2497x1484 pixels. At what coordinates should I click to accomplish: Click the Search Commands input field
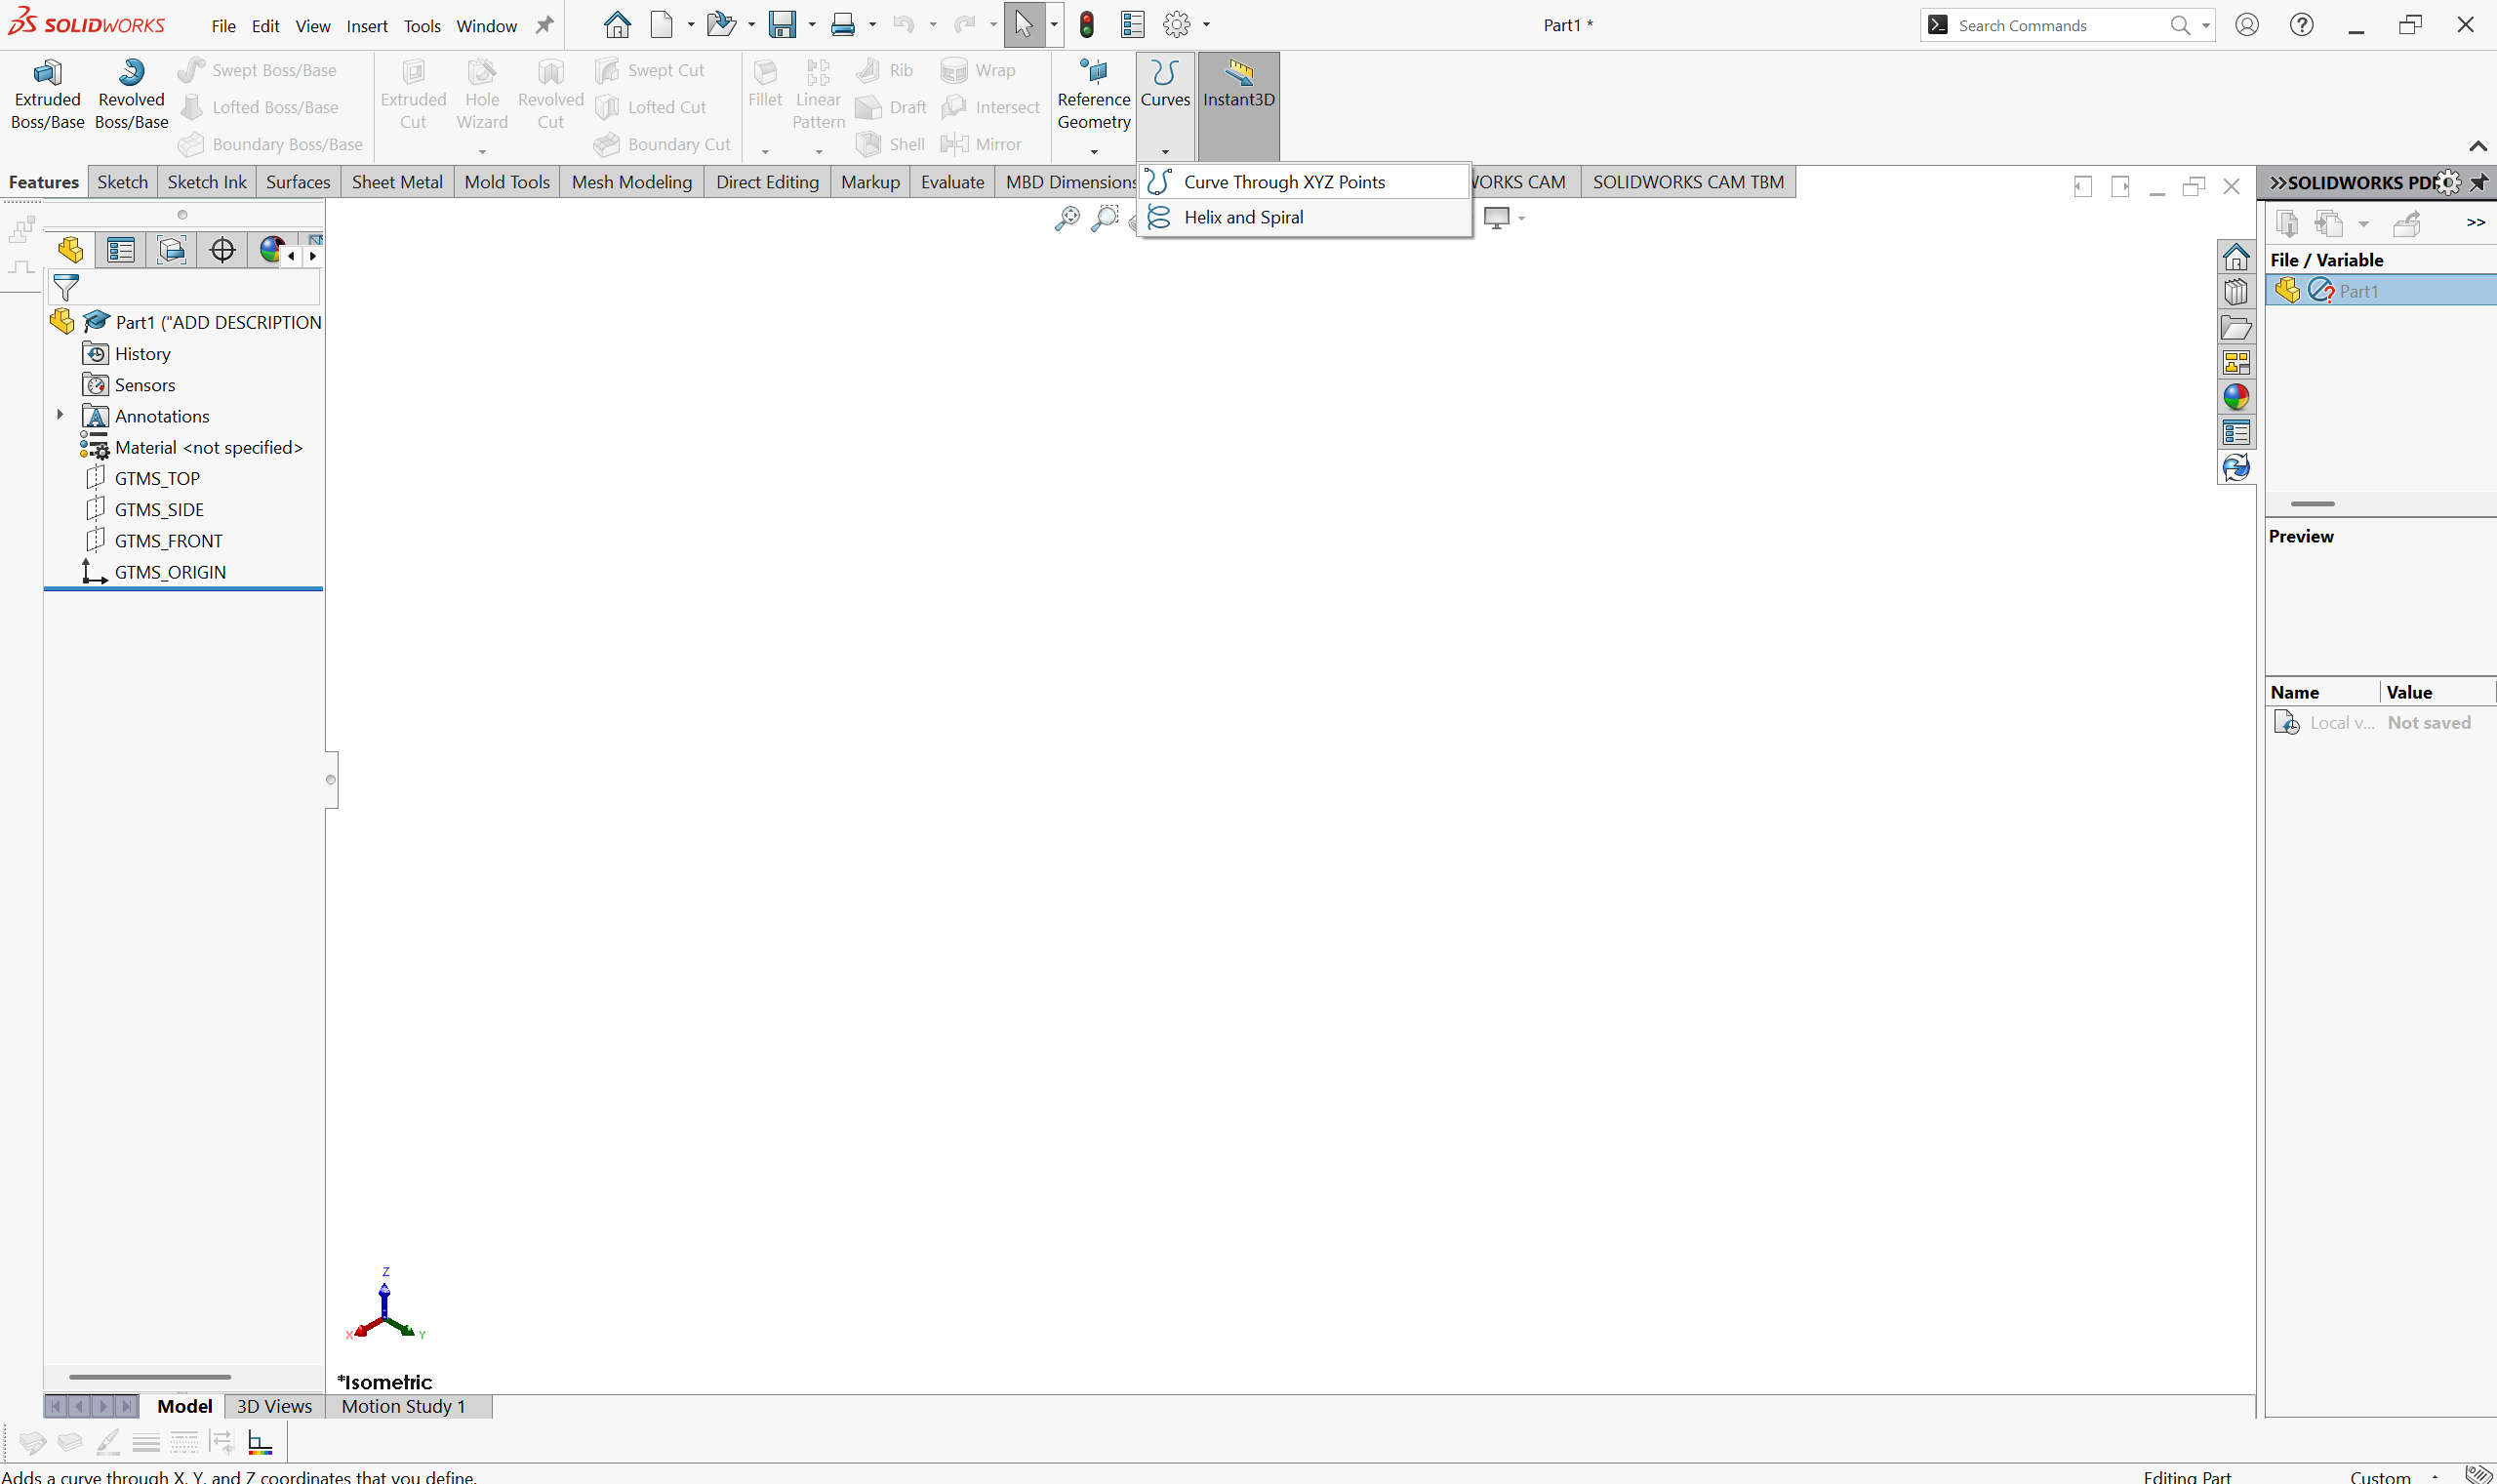(x=2058, y=25)
